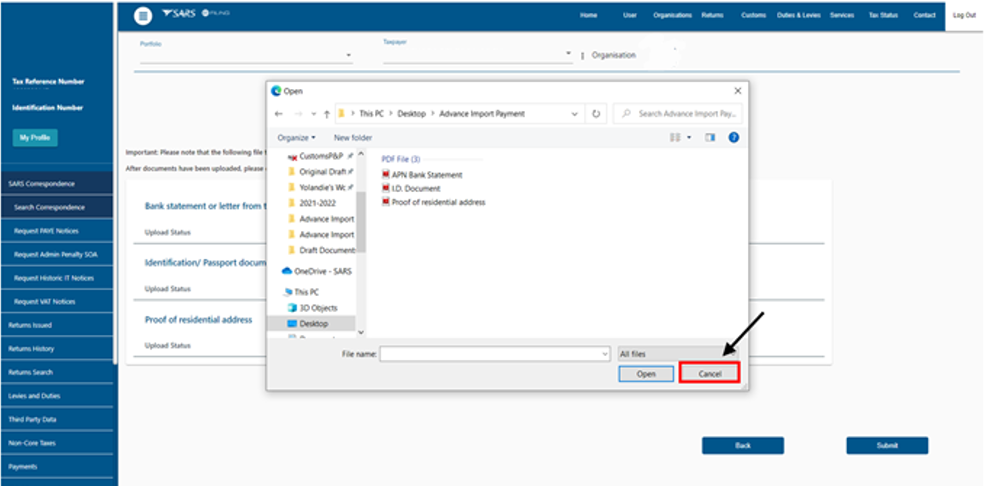Image resolution: width=996 pixels, height=492 pixels.
Task: Refresh the Advance Import Payment folder
Action: tap(597, 114)
